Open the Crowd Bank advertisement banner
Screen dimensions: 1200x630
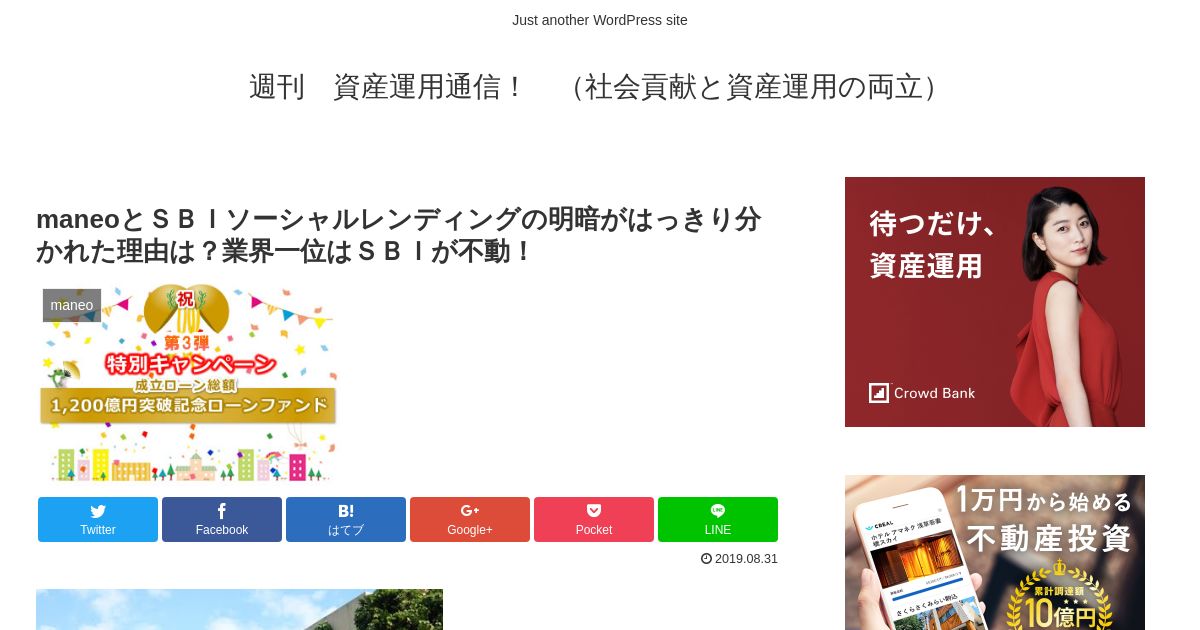[x=995, y=302]
